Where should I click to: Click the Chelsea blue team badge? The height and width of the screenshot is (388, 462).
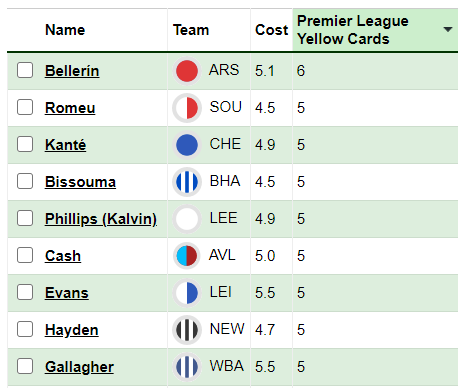click(x=187, y=145)
